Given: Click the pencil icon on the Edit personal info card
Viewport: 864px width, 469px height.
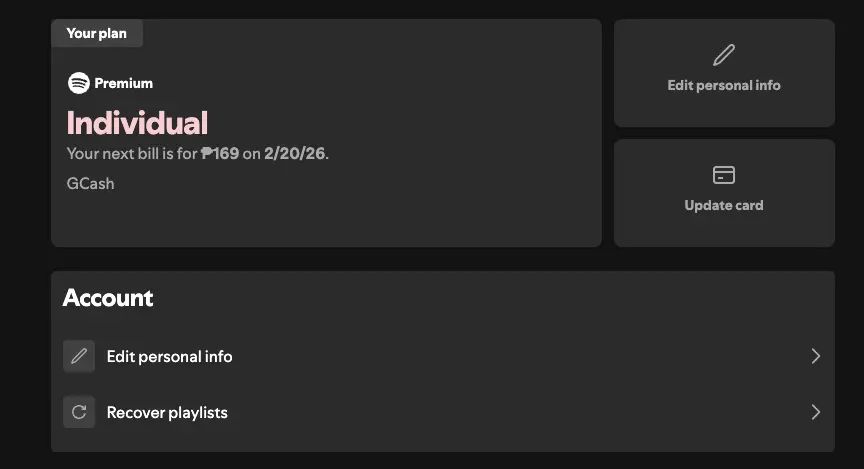Looking at the screenshot, I should [x=723, y=55].
